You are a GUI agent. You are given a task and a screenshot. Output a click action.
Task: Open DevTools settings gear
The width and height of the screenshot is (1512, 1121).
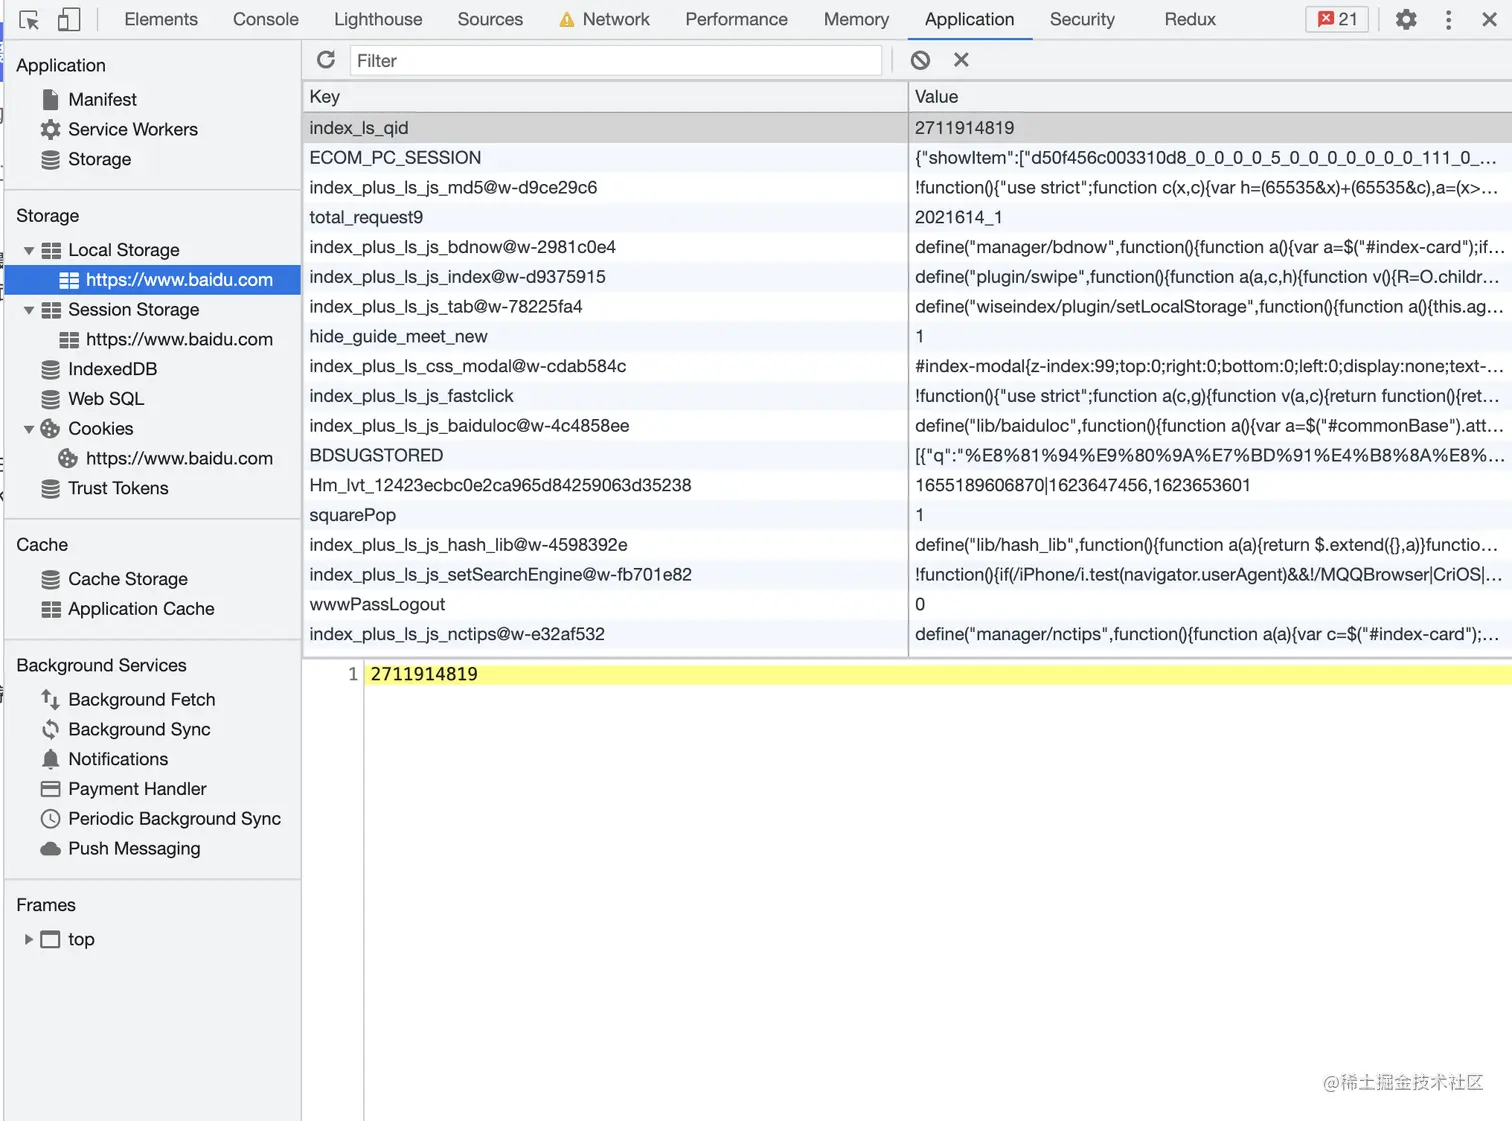point(1406,19)
